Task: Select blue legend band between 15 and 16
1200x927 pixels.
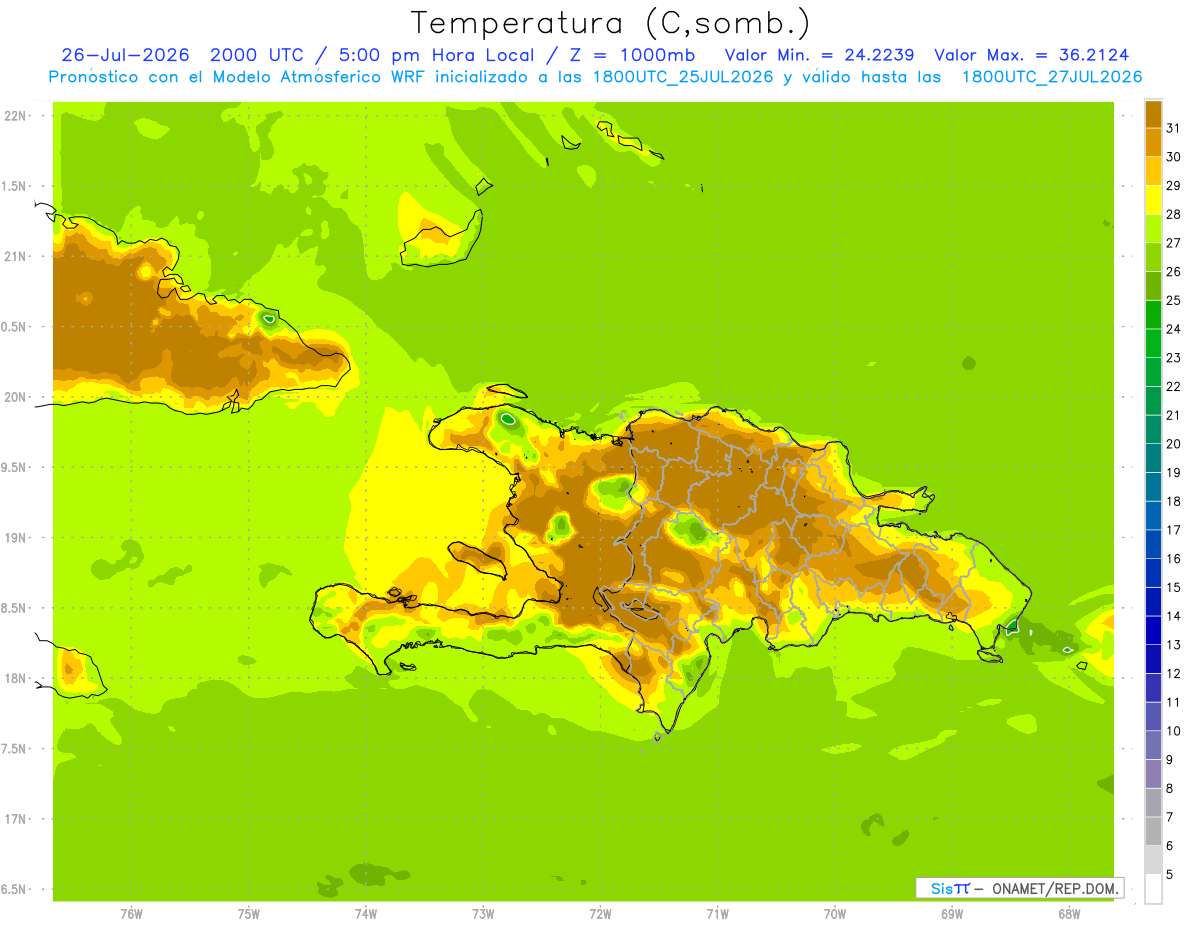Action: point(1153,573)
